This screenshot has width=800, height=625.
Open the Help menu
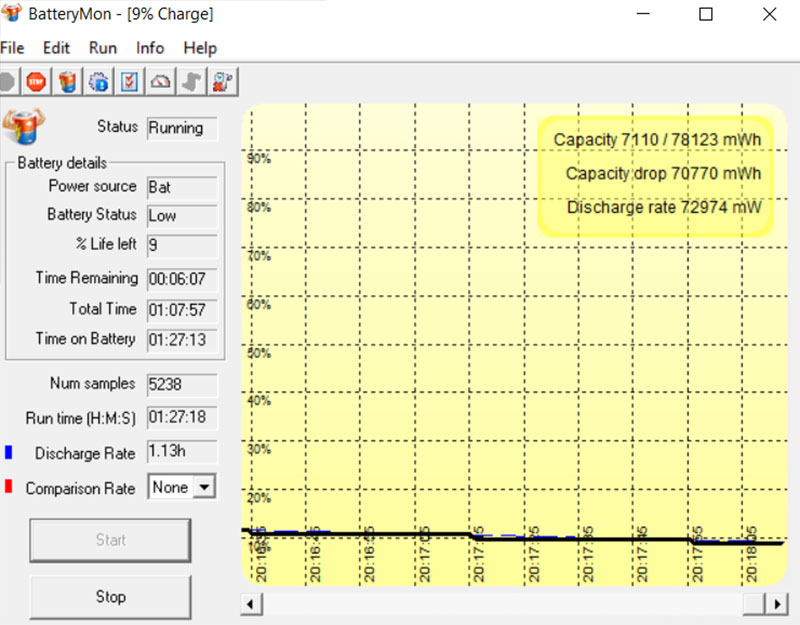[x=200, y=48]
